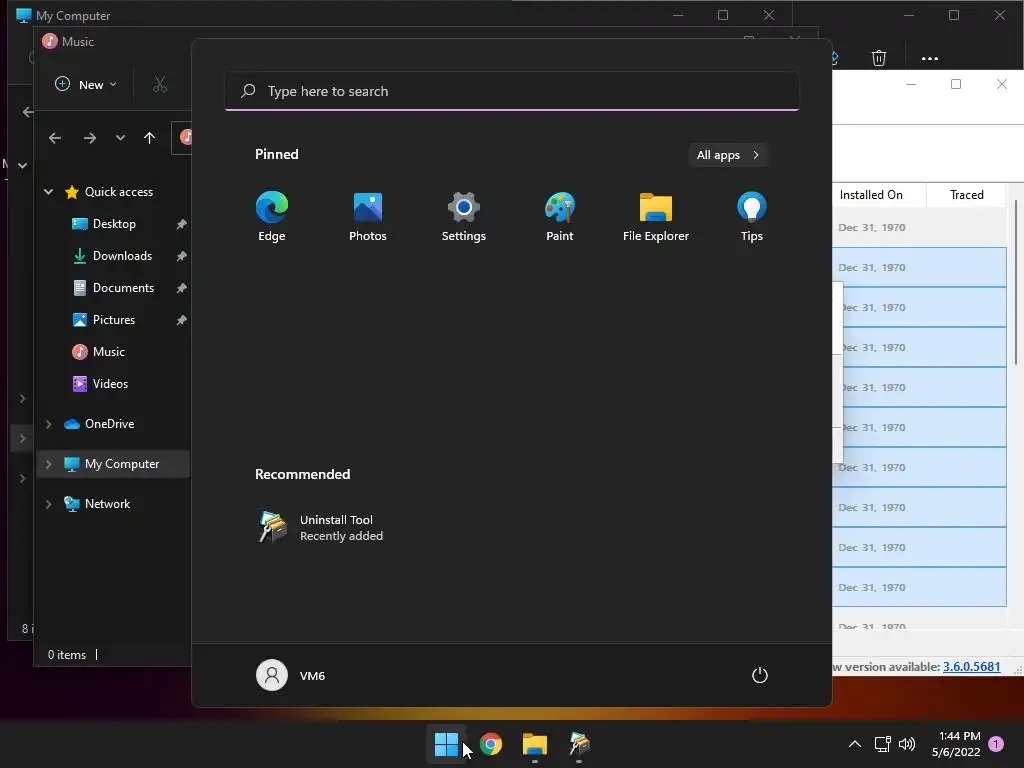Click pin icon next to Downloads
The width and height of the screenshot is (1024, 768).
[x=181, y=256]
